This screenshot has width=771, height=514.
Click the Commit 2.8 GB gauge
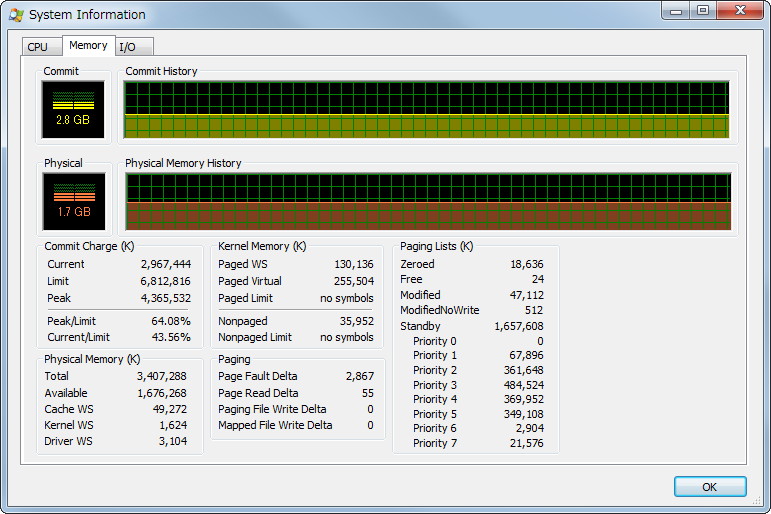click(x=73, y=110)
